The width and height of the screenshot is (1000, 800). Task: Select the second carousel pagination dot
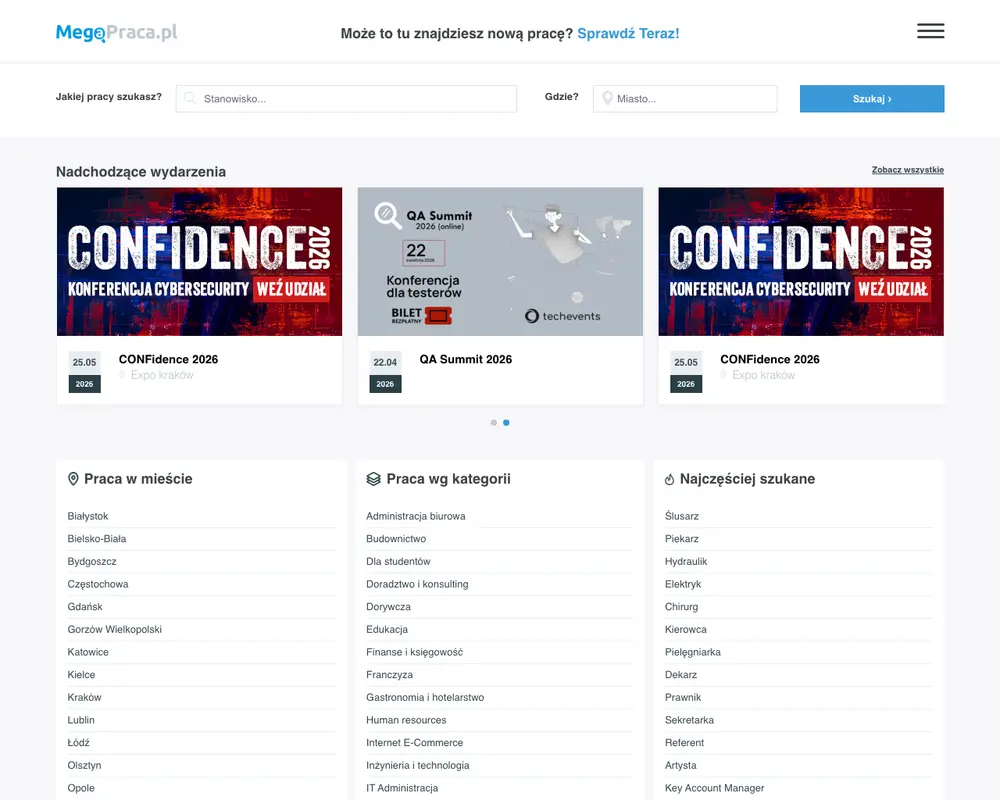506,422
